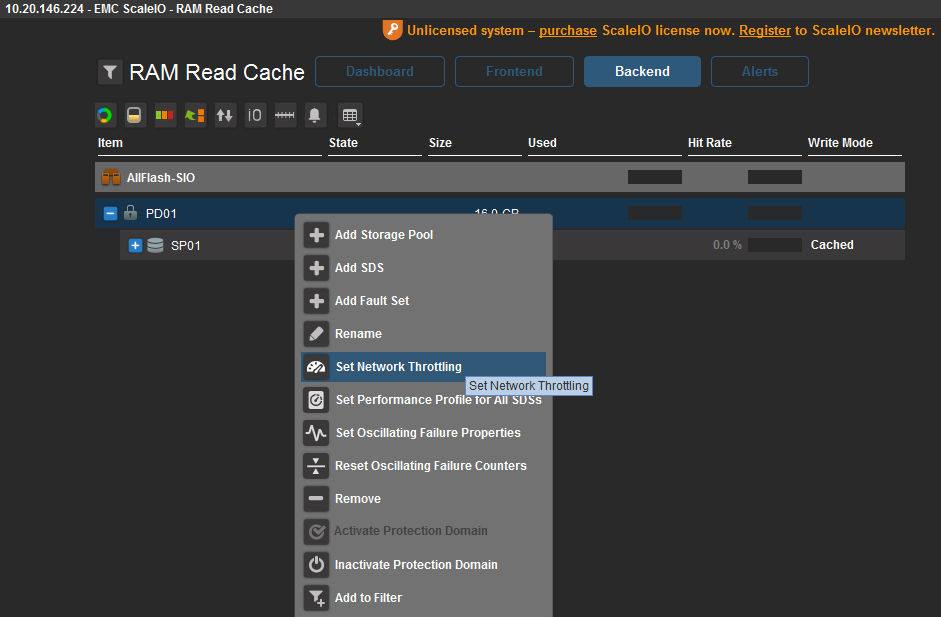
Task: Open the purchase license link
Action: [568, 31]
